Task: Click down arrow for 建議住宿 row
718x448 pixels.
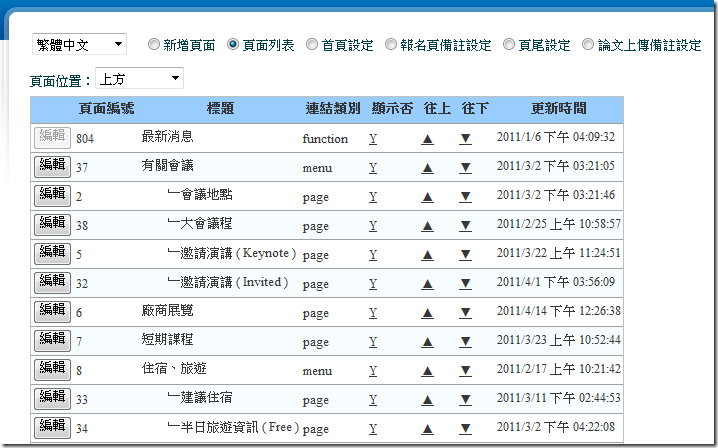Action: click(465, 400)
